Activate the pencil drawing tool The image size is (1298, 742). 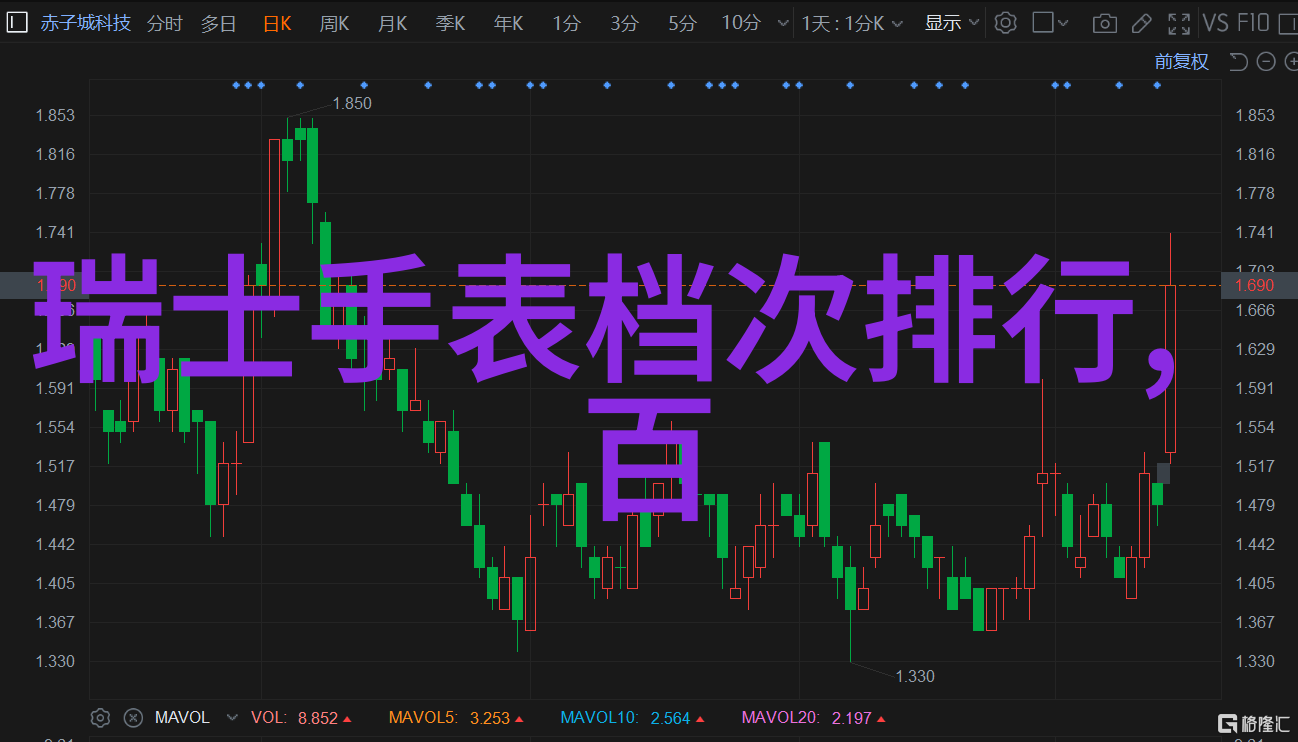pyautogui.click(x=1143, y=22)
